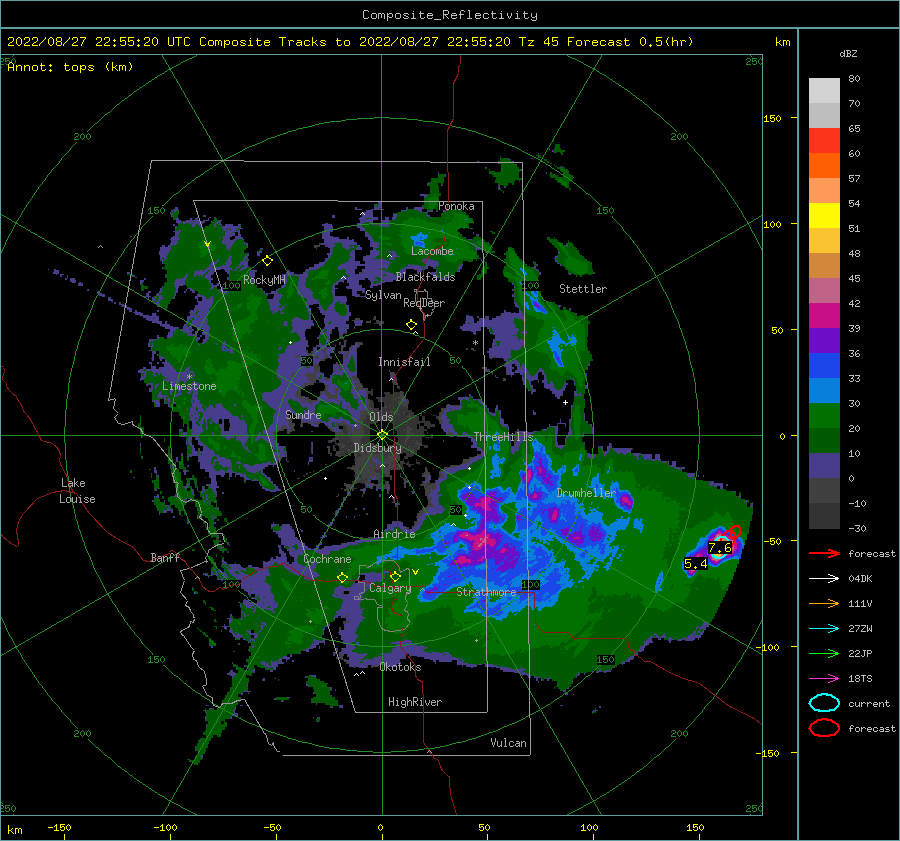This screenshot has width=900, height=841.
Task: Click the Vulcan label
Action: pyautogui.click(x=508, y=743)
